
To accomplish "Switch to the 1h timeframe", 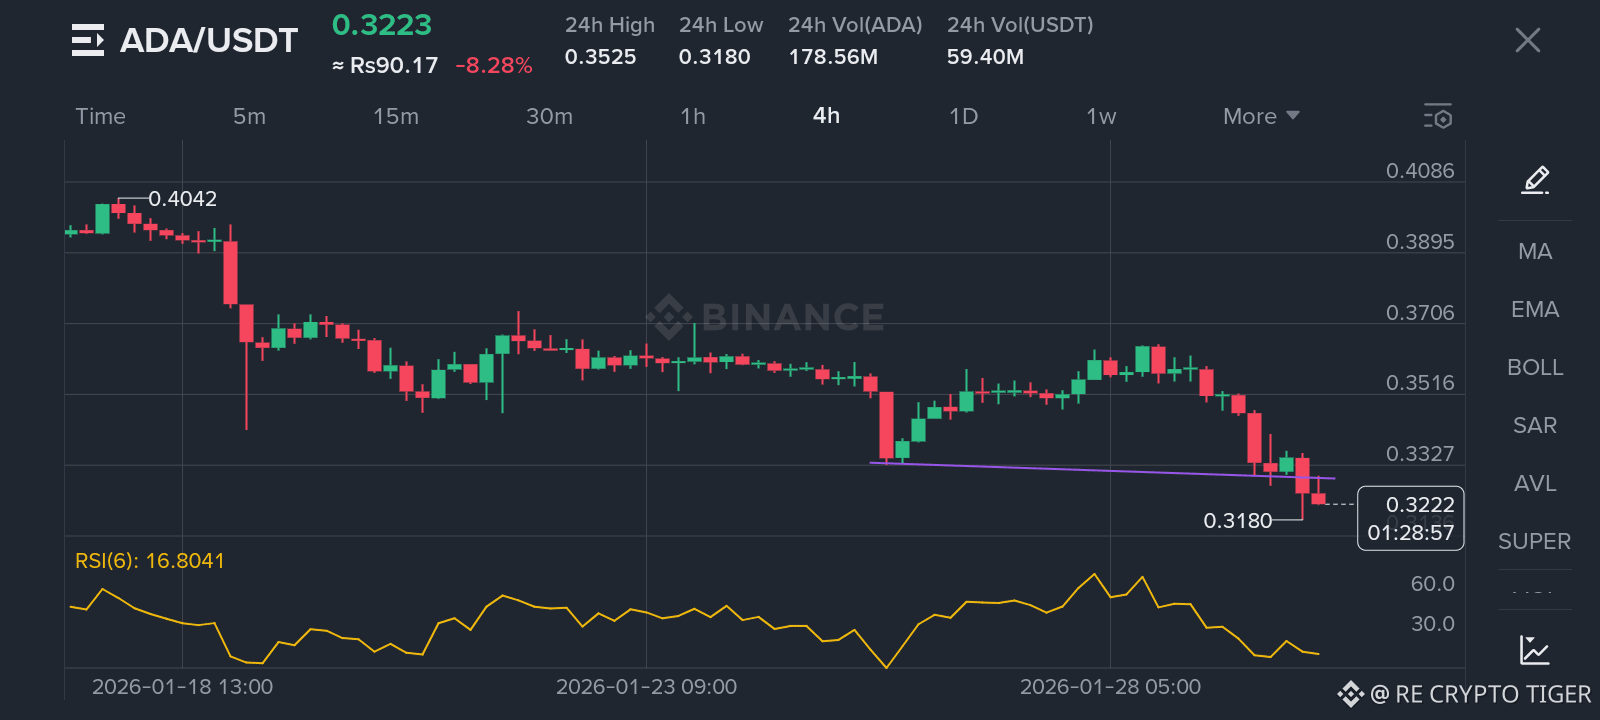I will (693, 116).
